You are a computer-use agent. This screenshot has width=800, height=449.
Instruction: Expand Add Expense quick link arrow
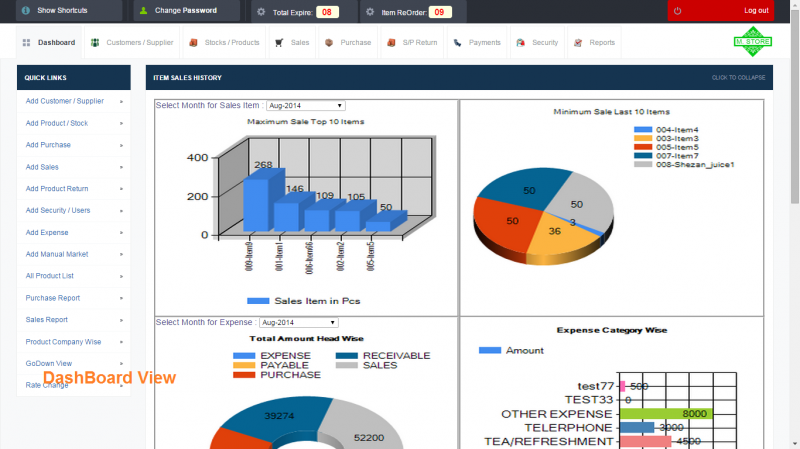click(x=121, y=233)
